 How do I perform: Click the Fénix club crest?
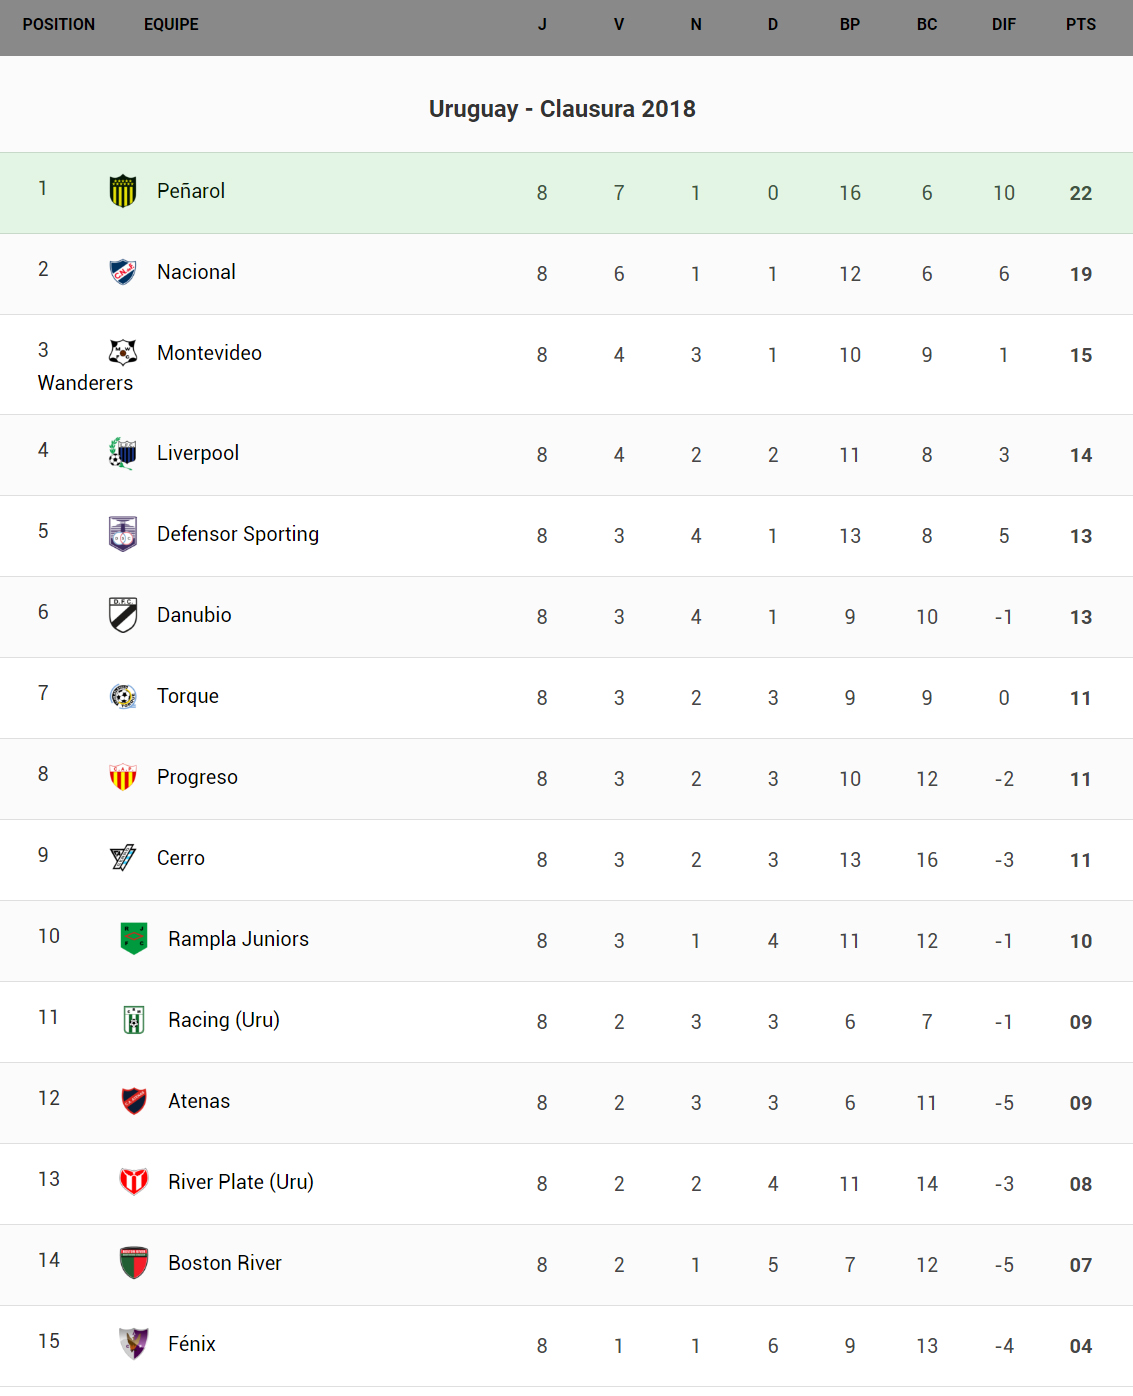point(134,1344)
